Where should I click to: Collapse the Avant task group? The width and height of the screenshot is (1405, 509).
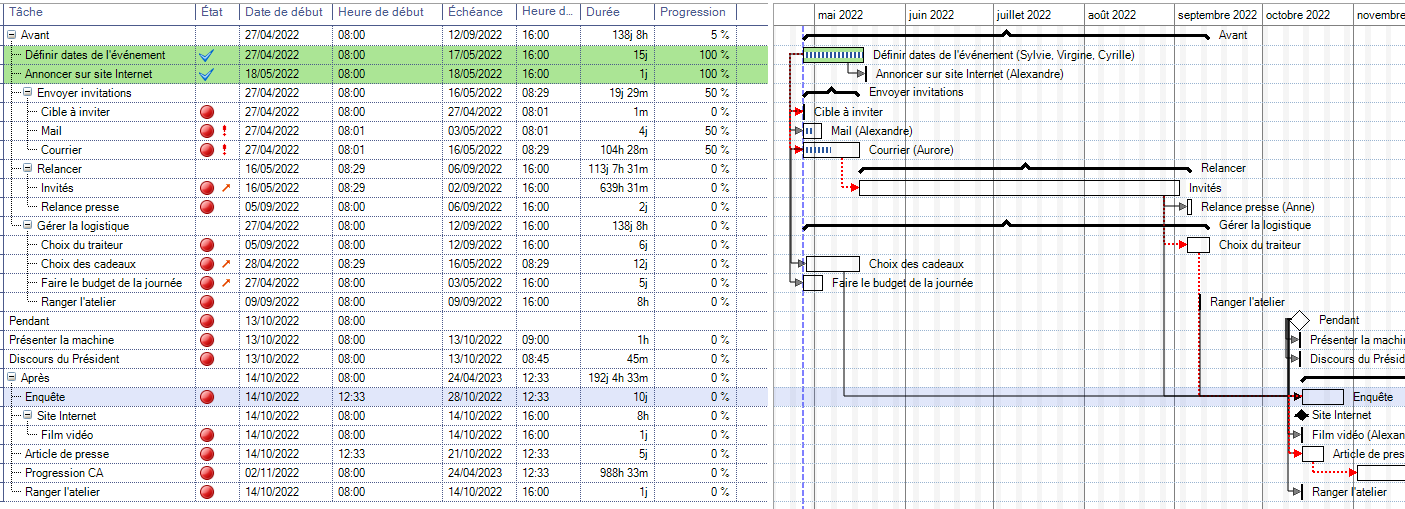[x=12, y=36]
